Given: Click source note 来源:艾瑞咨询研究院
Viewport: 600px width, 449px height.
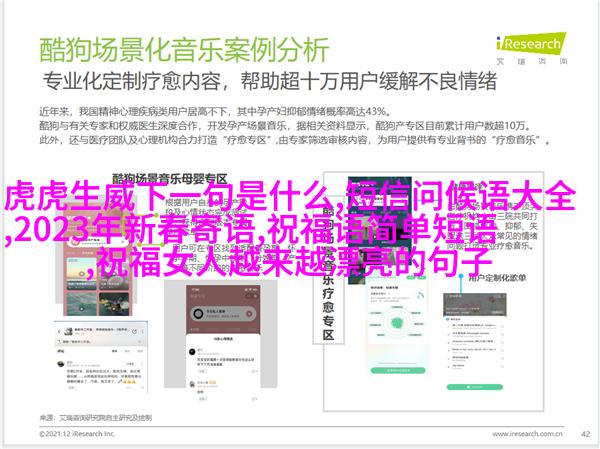Looking at the screenshot, I should tap(96, 417).
